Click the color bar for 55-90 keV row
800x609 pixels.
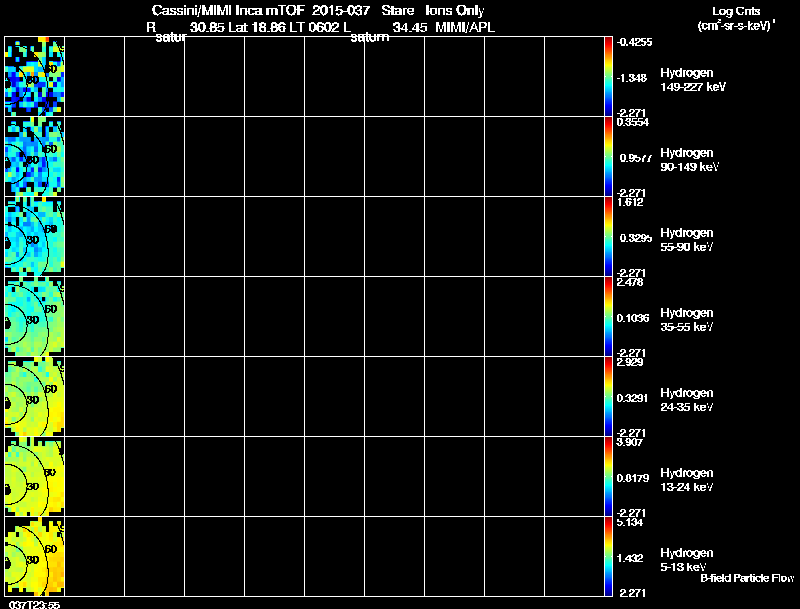coord(608,237)
